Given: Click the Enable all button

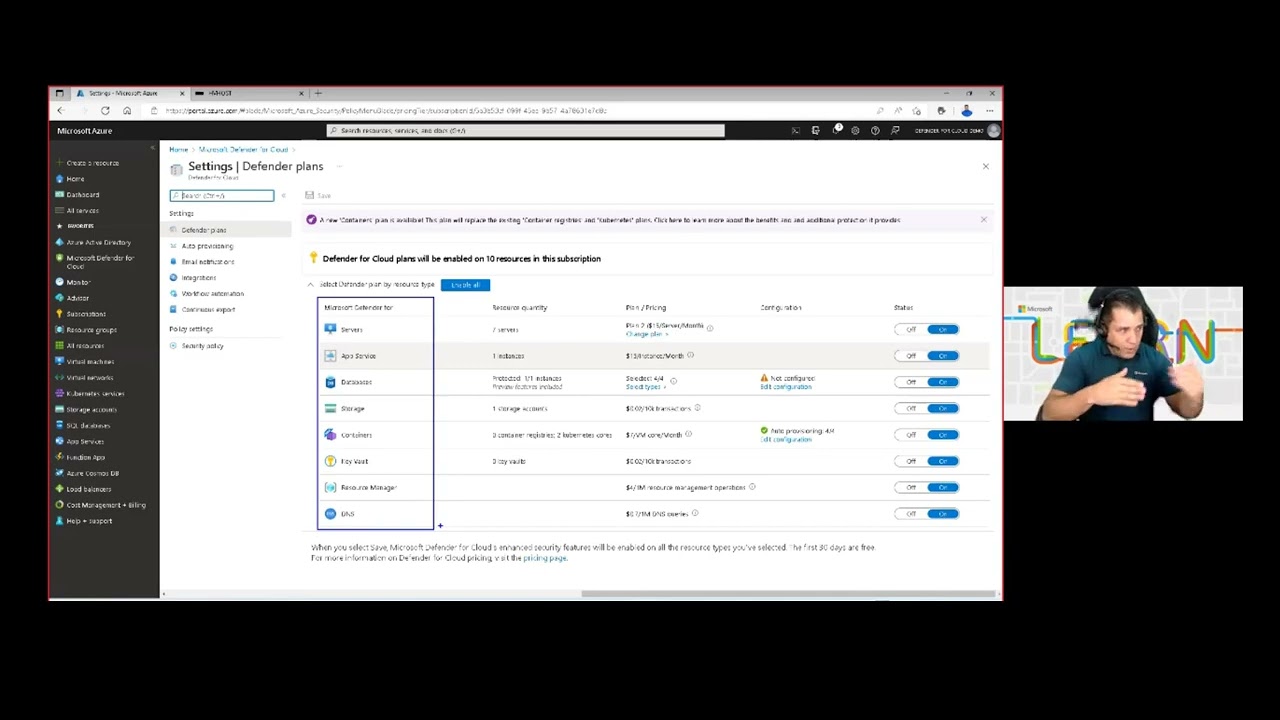Looking at the screenshot, I should click(465, 285).
